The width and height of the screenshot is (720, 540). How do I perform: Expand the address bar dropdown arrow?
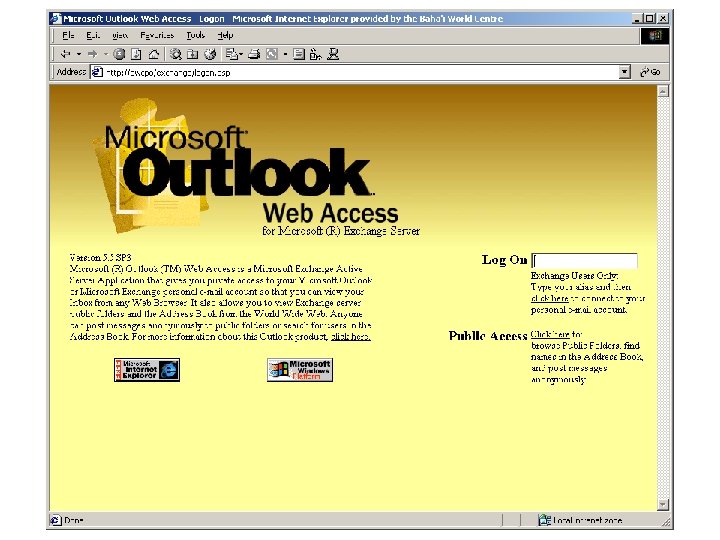[x=624, y=72]
